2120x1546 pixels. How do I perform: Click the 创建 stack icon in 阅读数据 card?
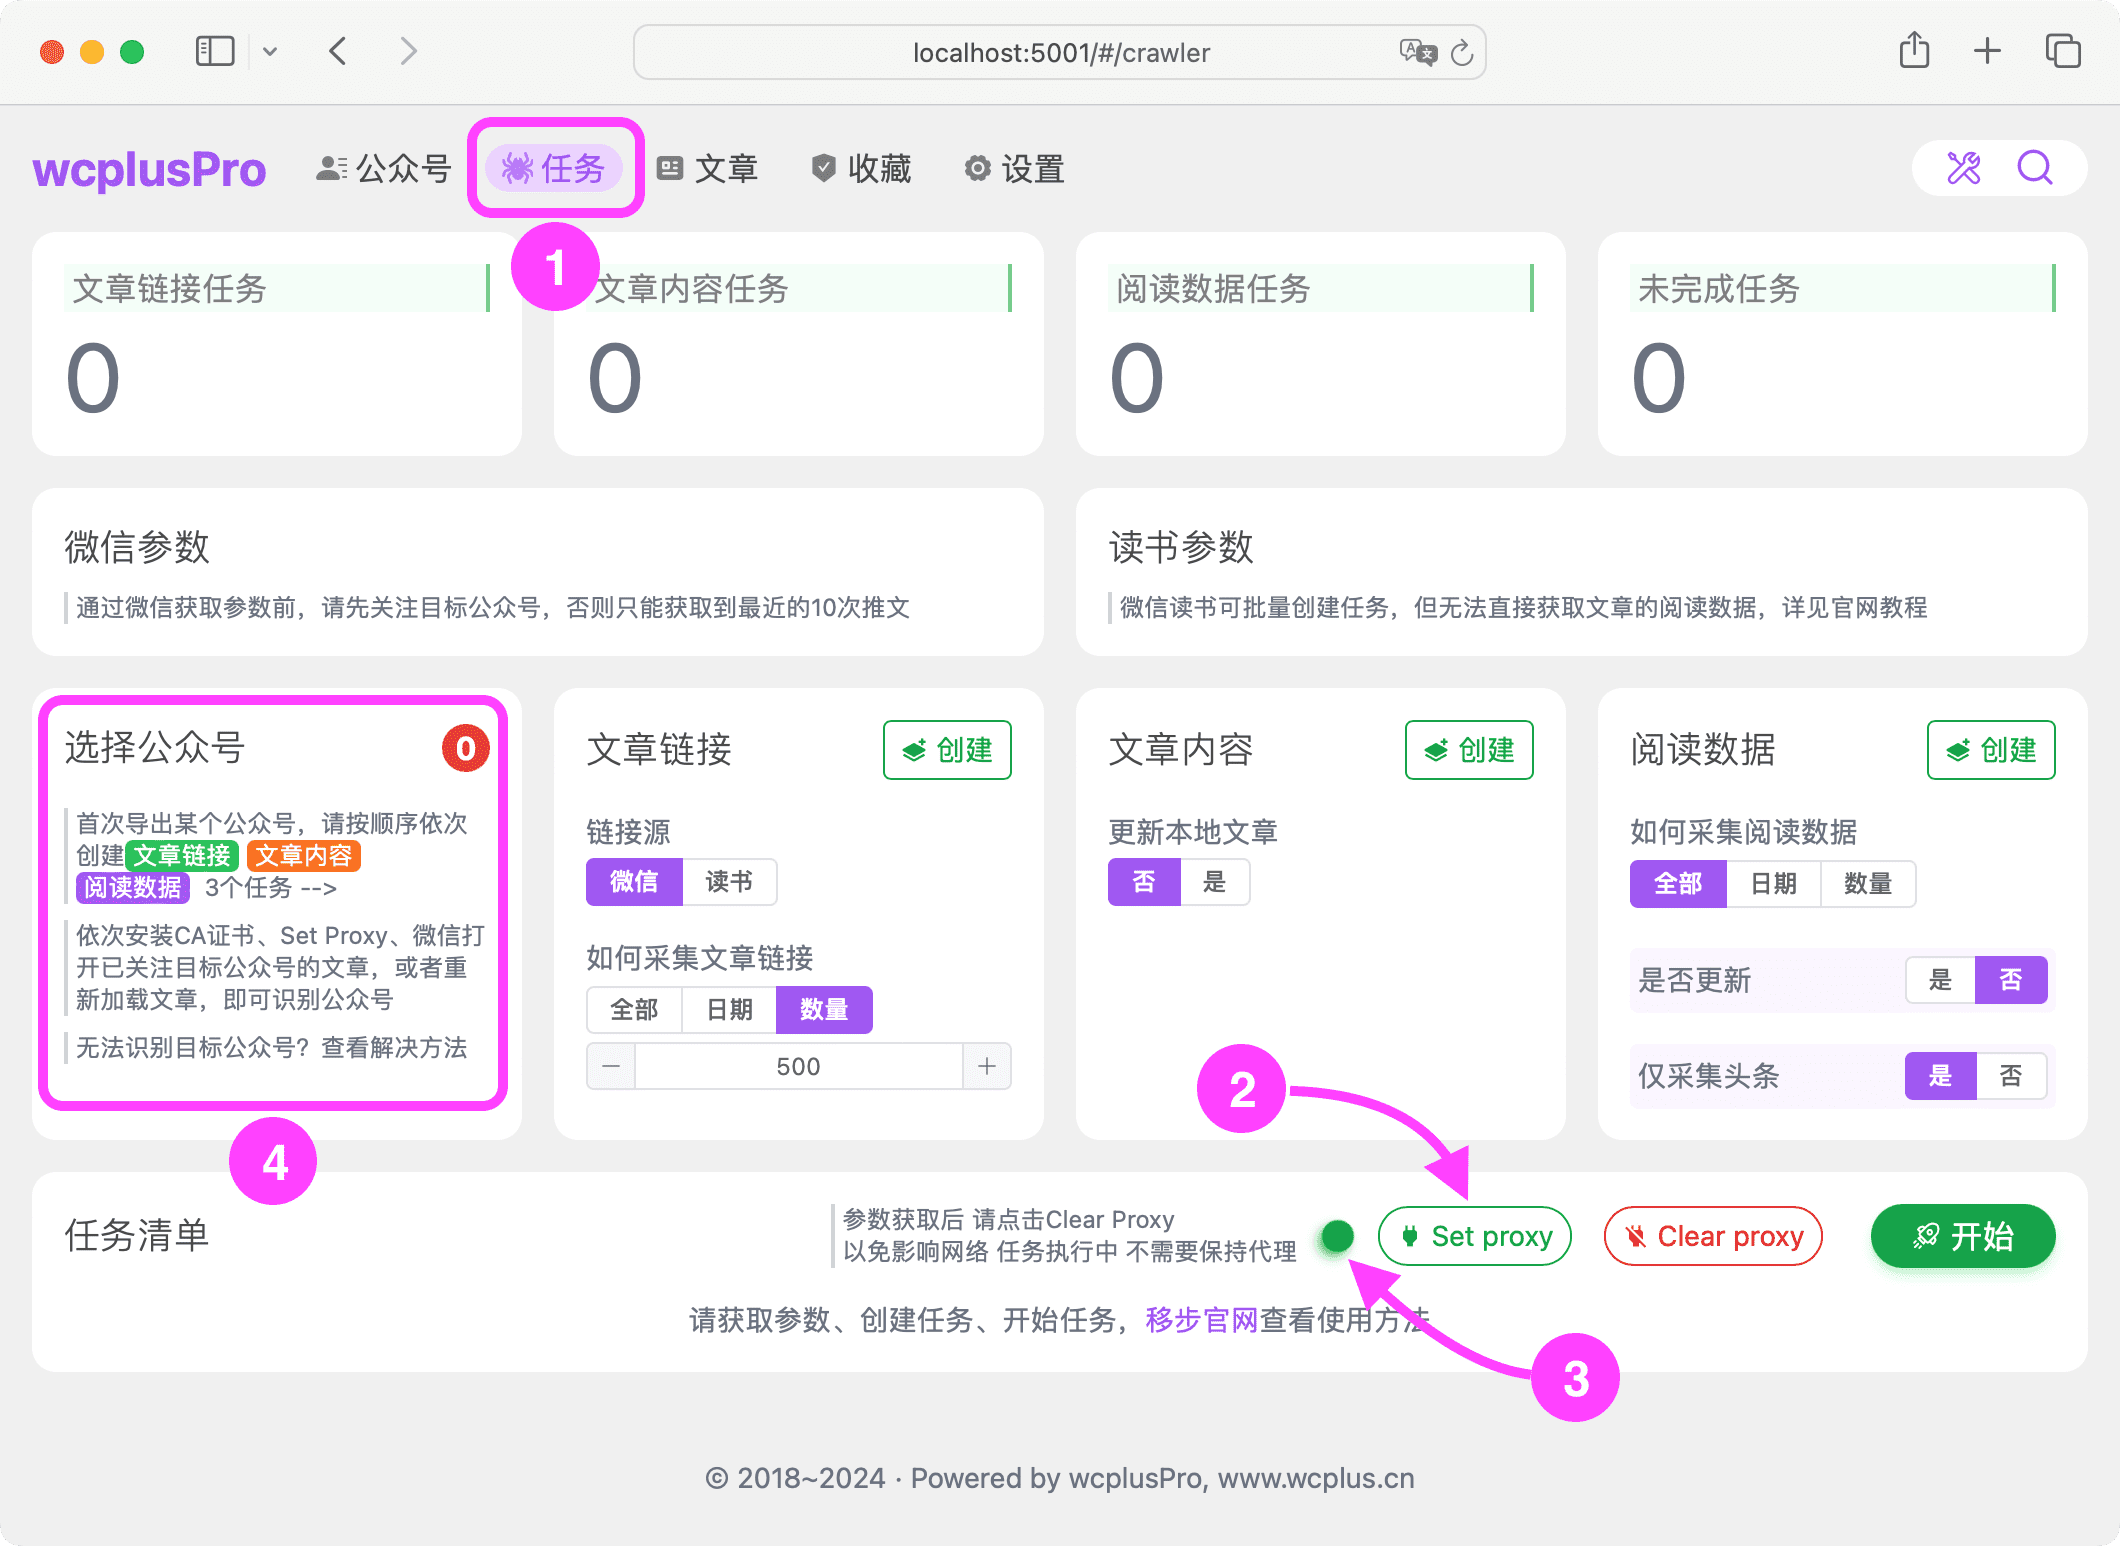(1959, 750)
